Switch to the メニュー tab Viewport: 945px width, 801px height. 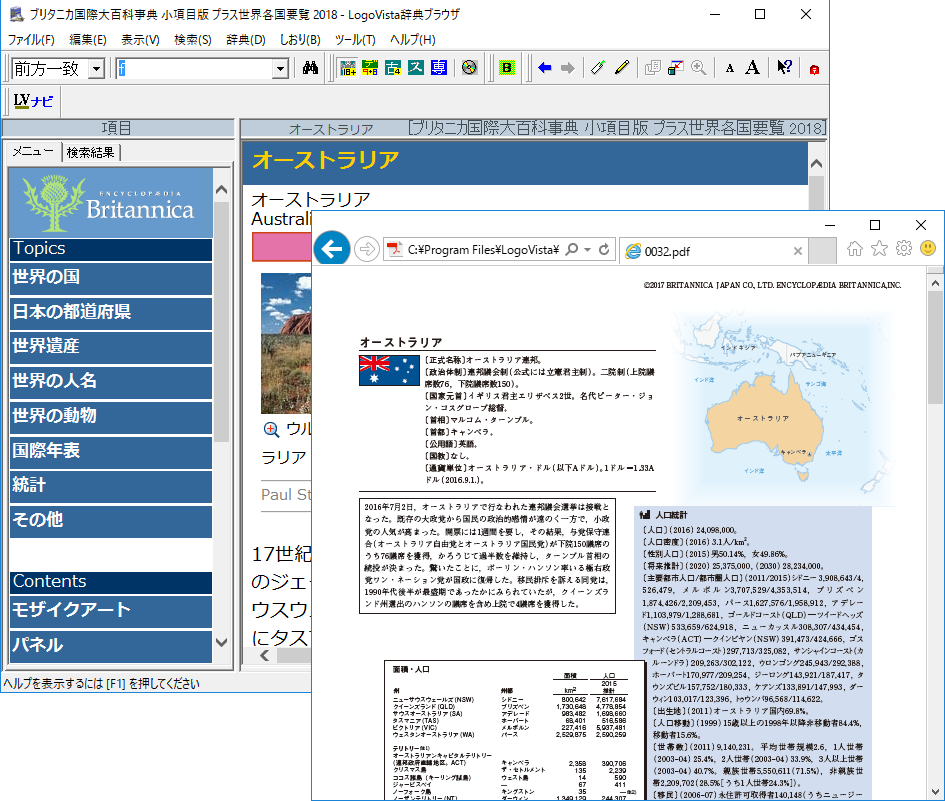(x=34, y=152)
